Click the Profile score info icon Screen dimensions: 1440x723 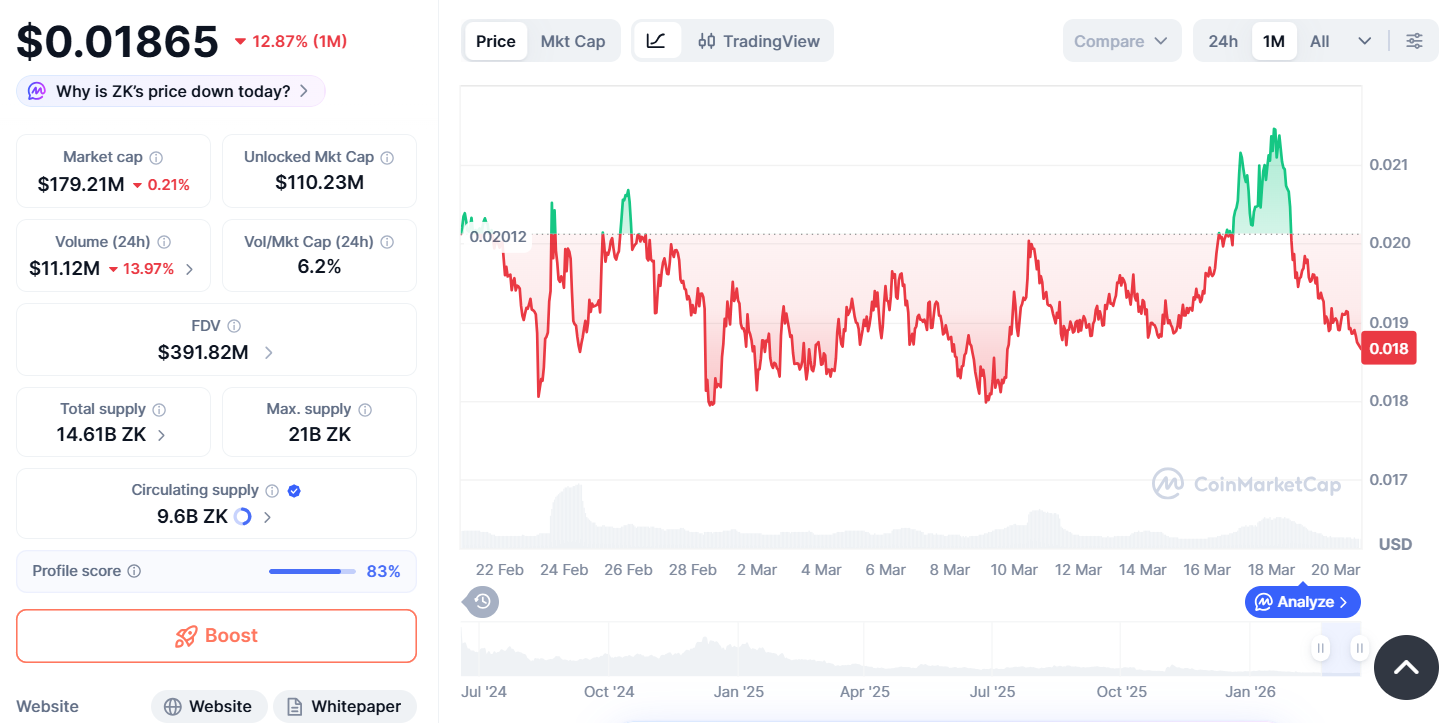134,571
